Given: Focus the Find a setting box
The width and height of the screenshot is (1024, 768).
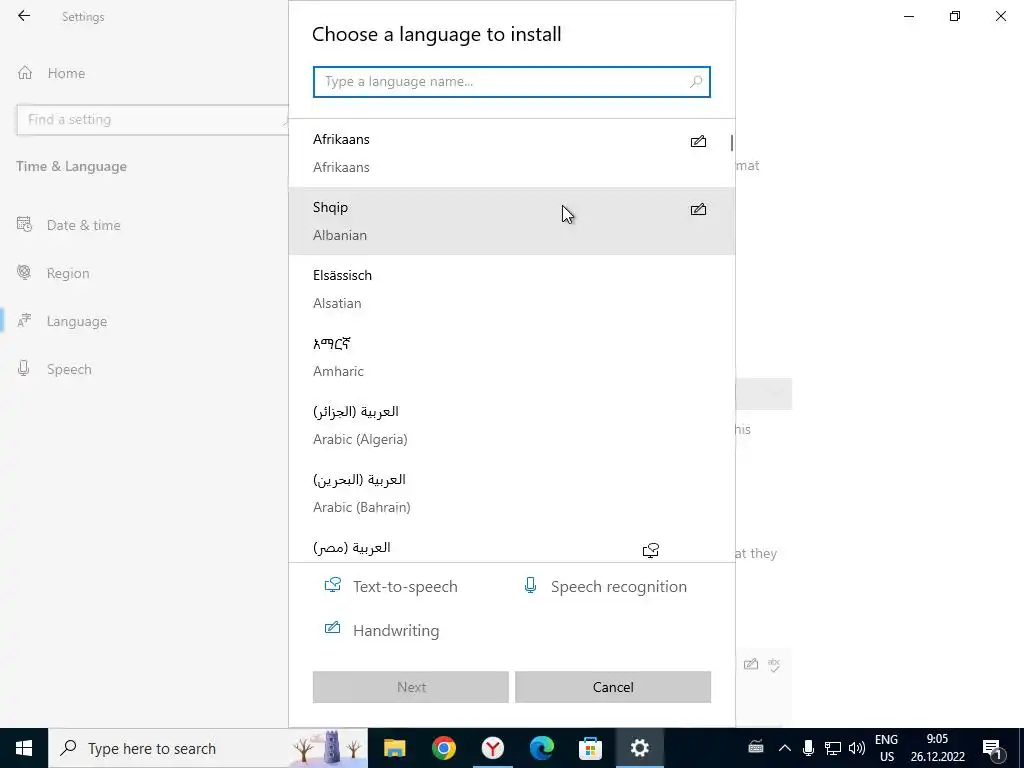Looking at the screenshot, I should [x=153, y=120].
